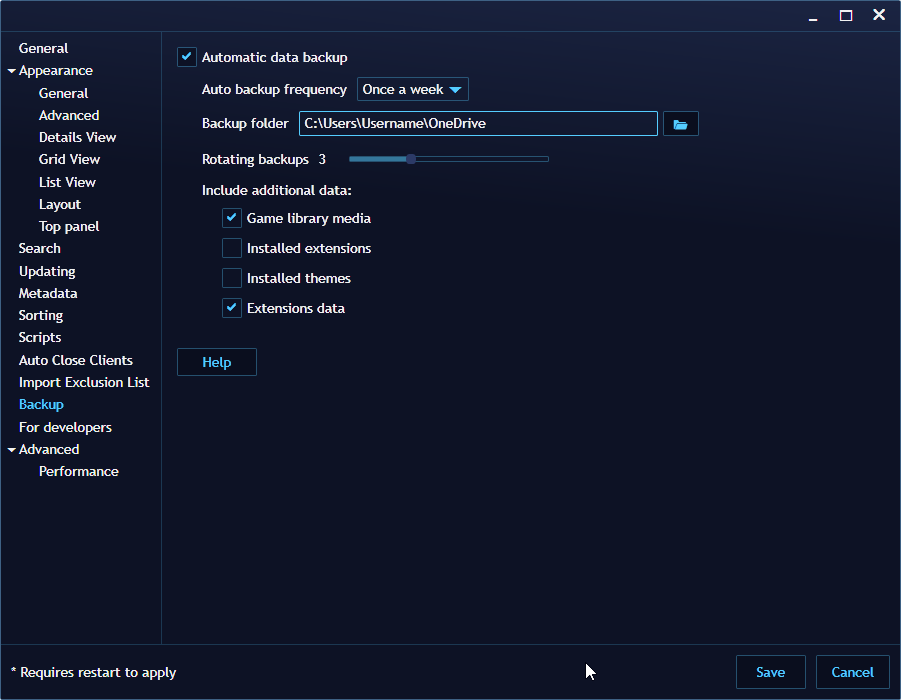The width and height of the screenshot is (901, 700).
Task: Open Scripts settings
Action: [40, 337]
